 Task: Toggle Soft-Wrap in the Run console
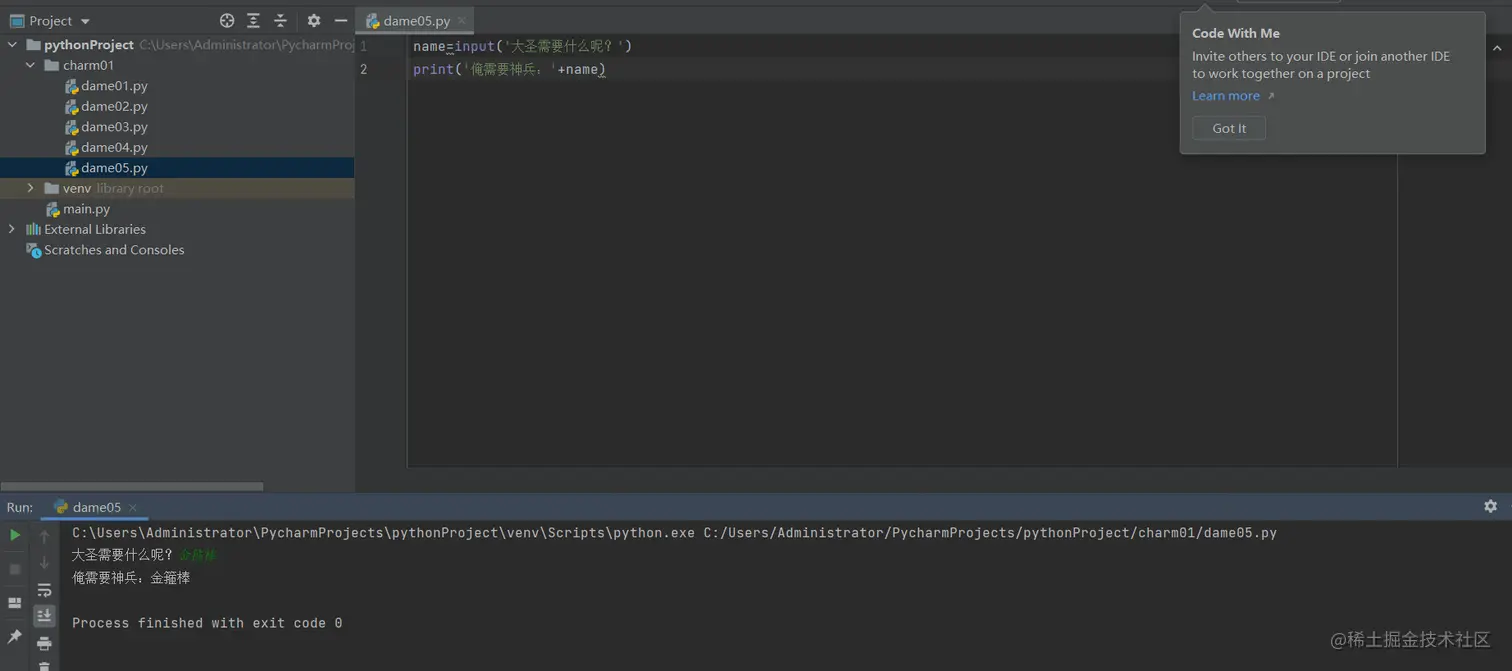44,590
